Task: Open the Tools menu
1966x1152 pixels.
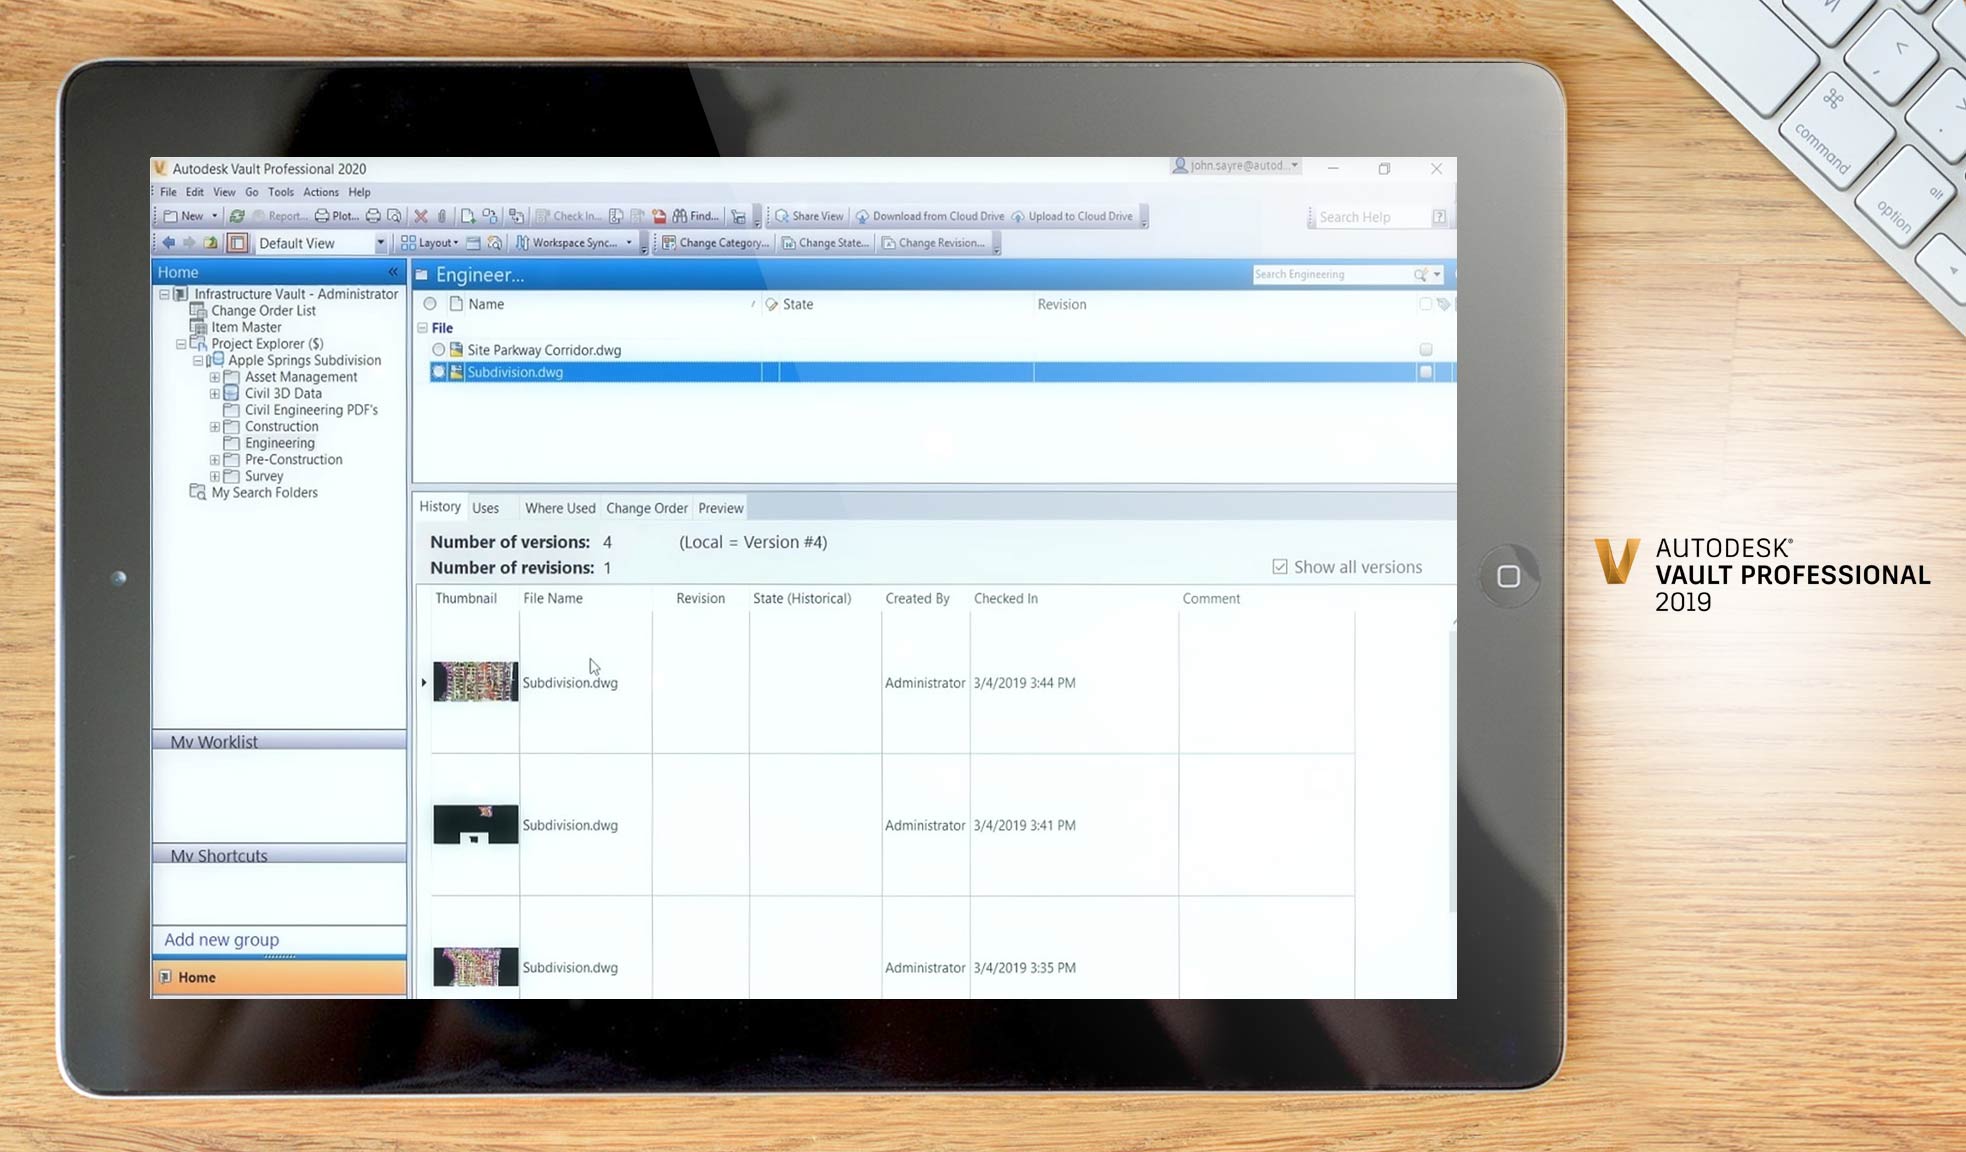Action: [x=281, y=192]
